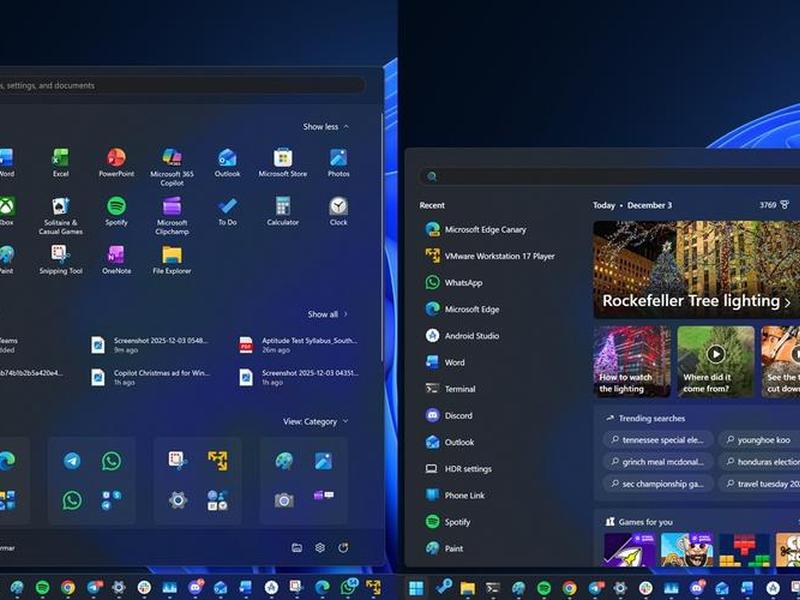Open Microsoft Clipchamp pinned app

click(172, 216)
